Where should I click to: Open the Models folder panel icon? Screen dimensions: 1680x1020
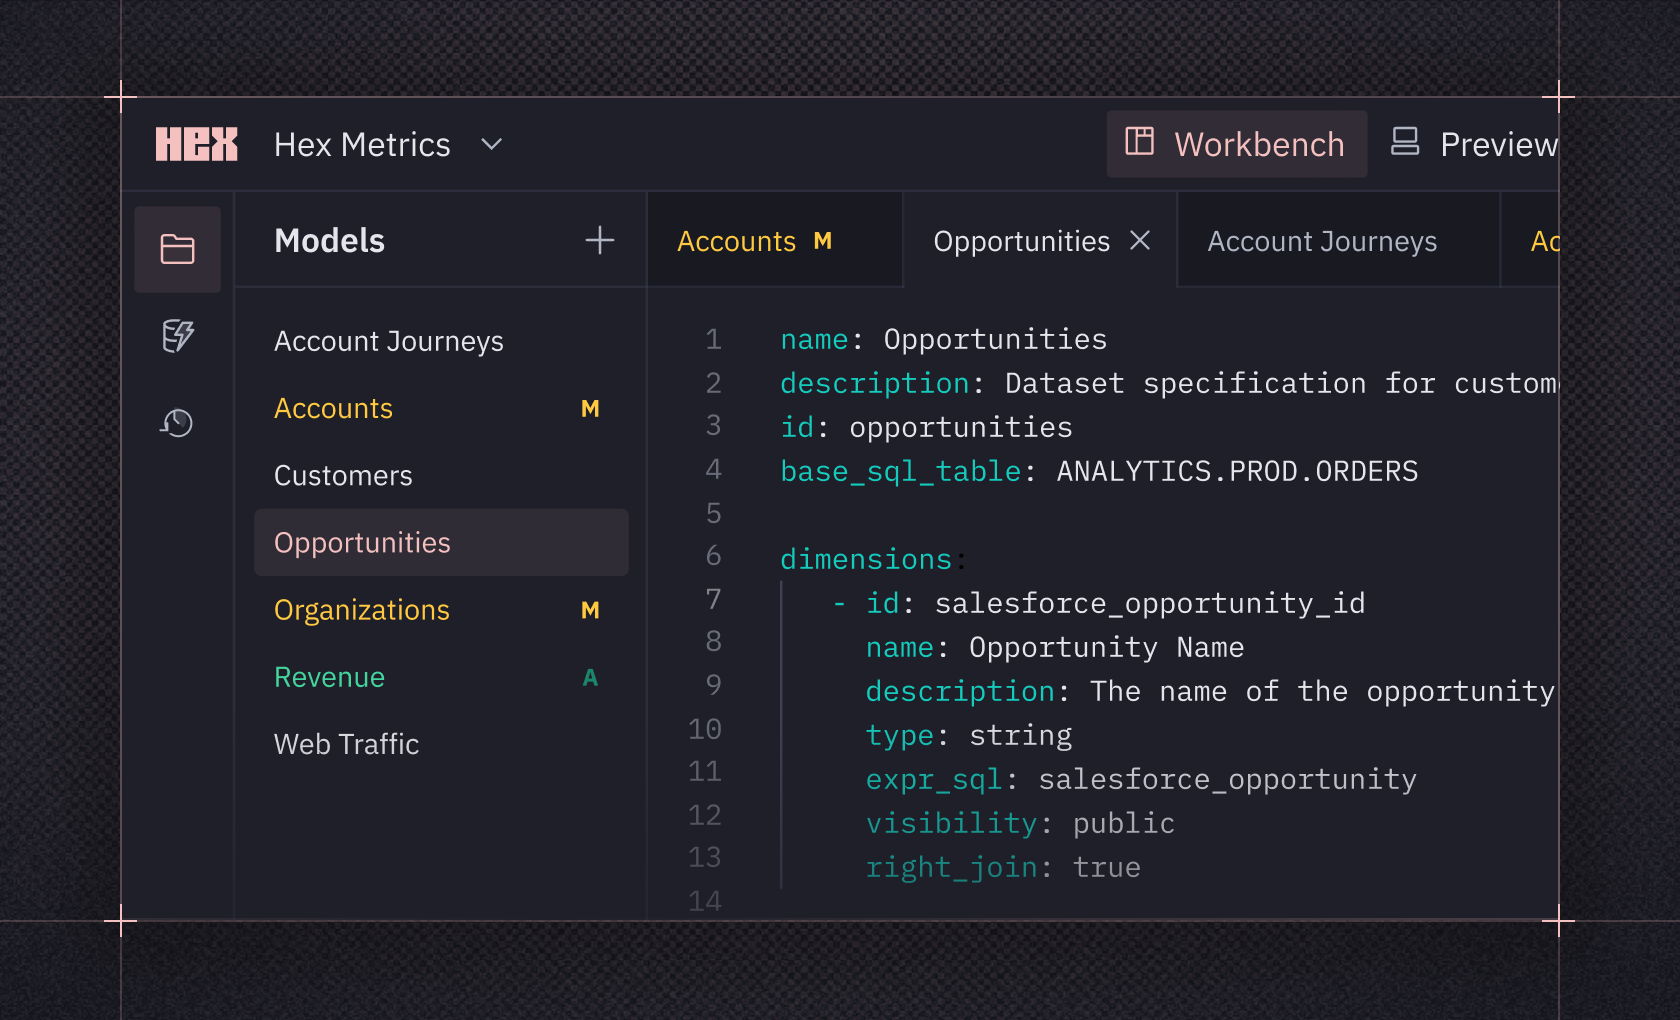[x=179, y=249]
